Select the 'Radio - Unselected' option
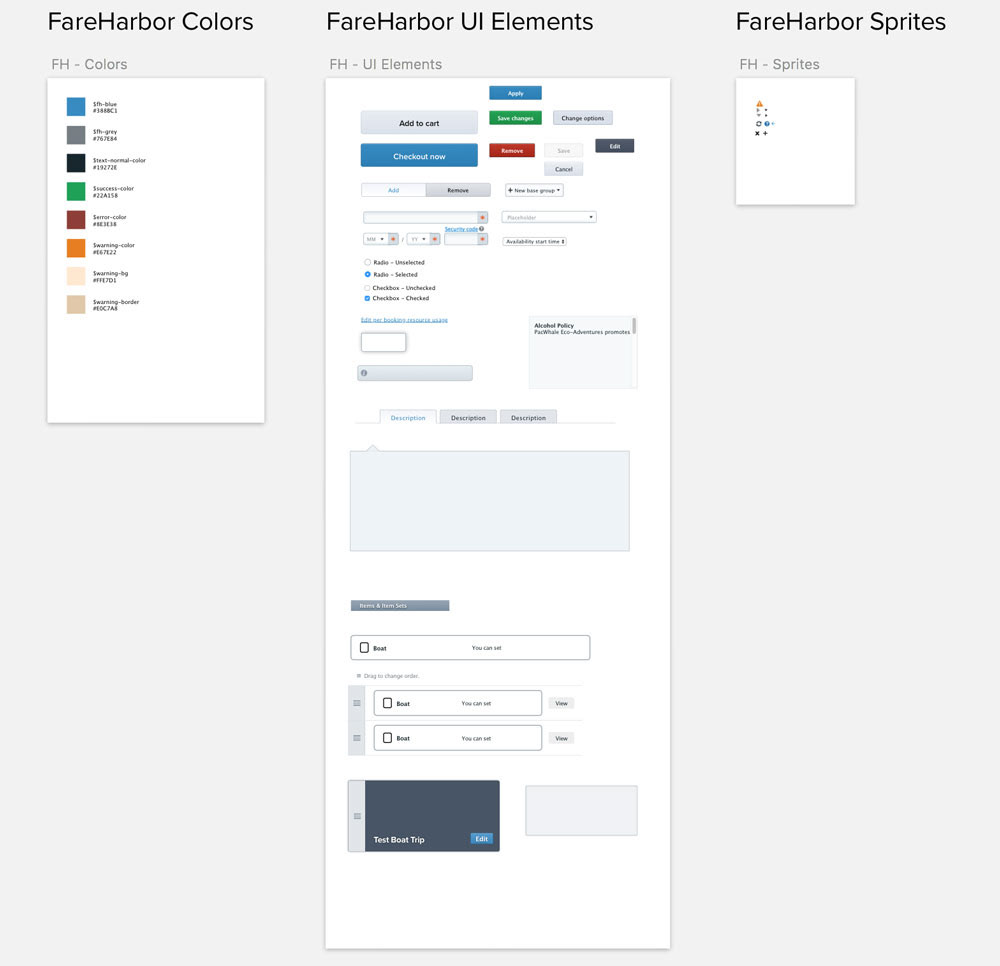The height and width of the screenshot is (966, 1000). click(367, 262)
